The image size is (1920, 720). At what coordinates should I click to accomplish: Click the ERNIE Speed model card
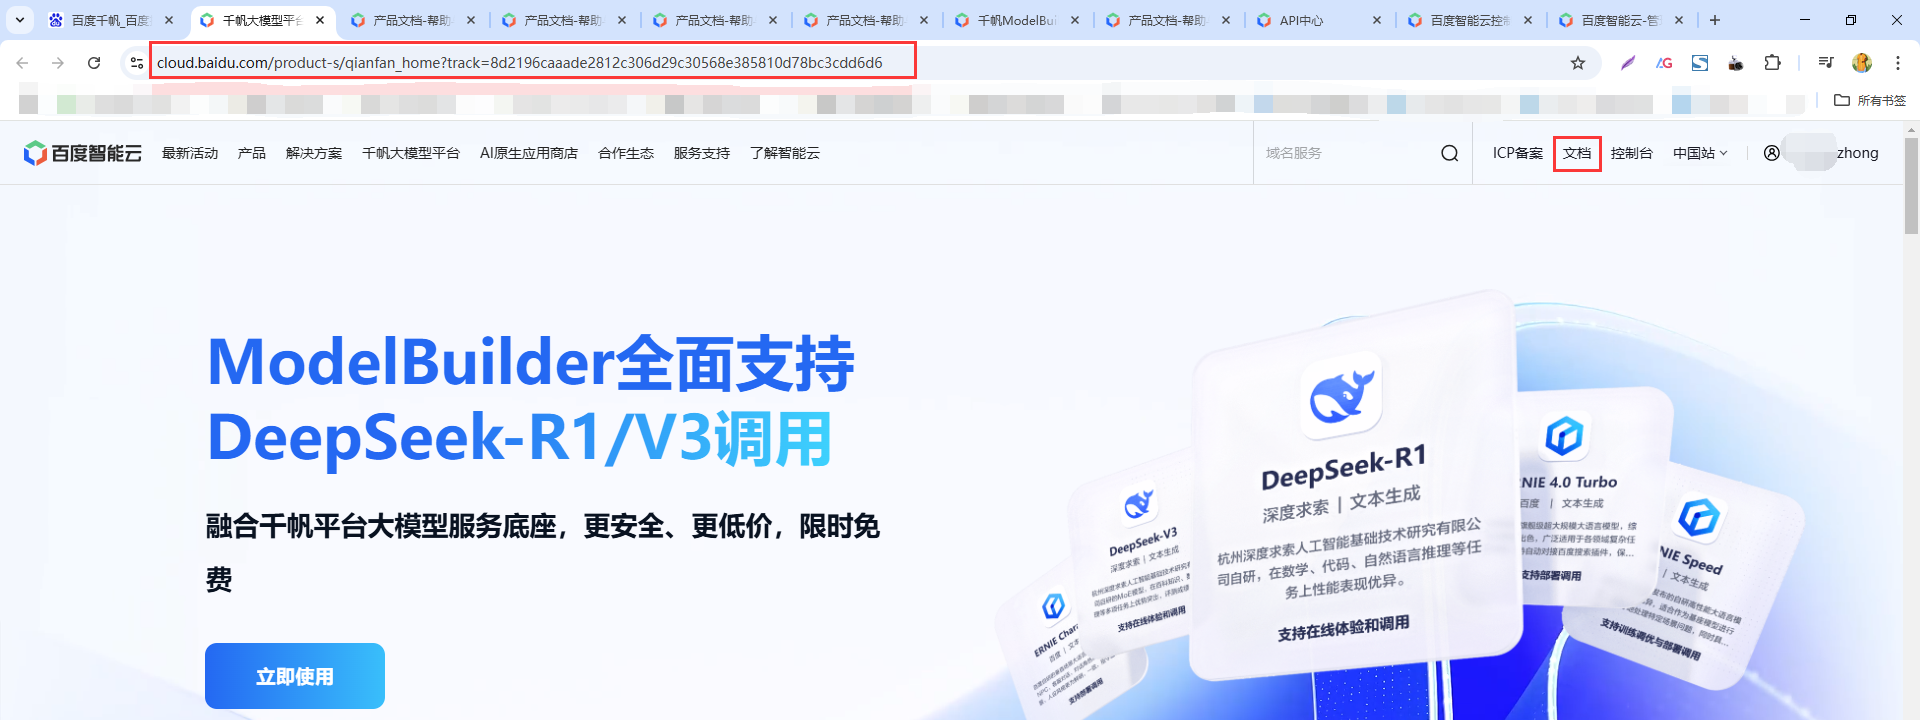click(1700, 580)
